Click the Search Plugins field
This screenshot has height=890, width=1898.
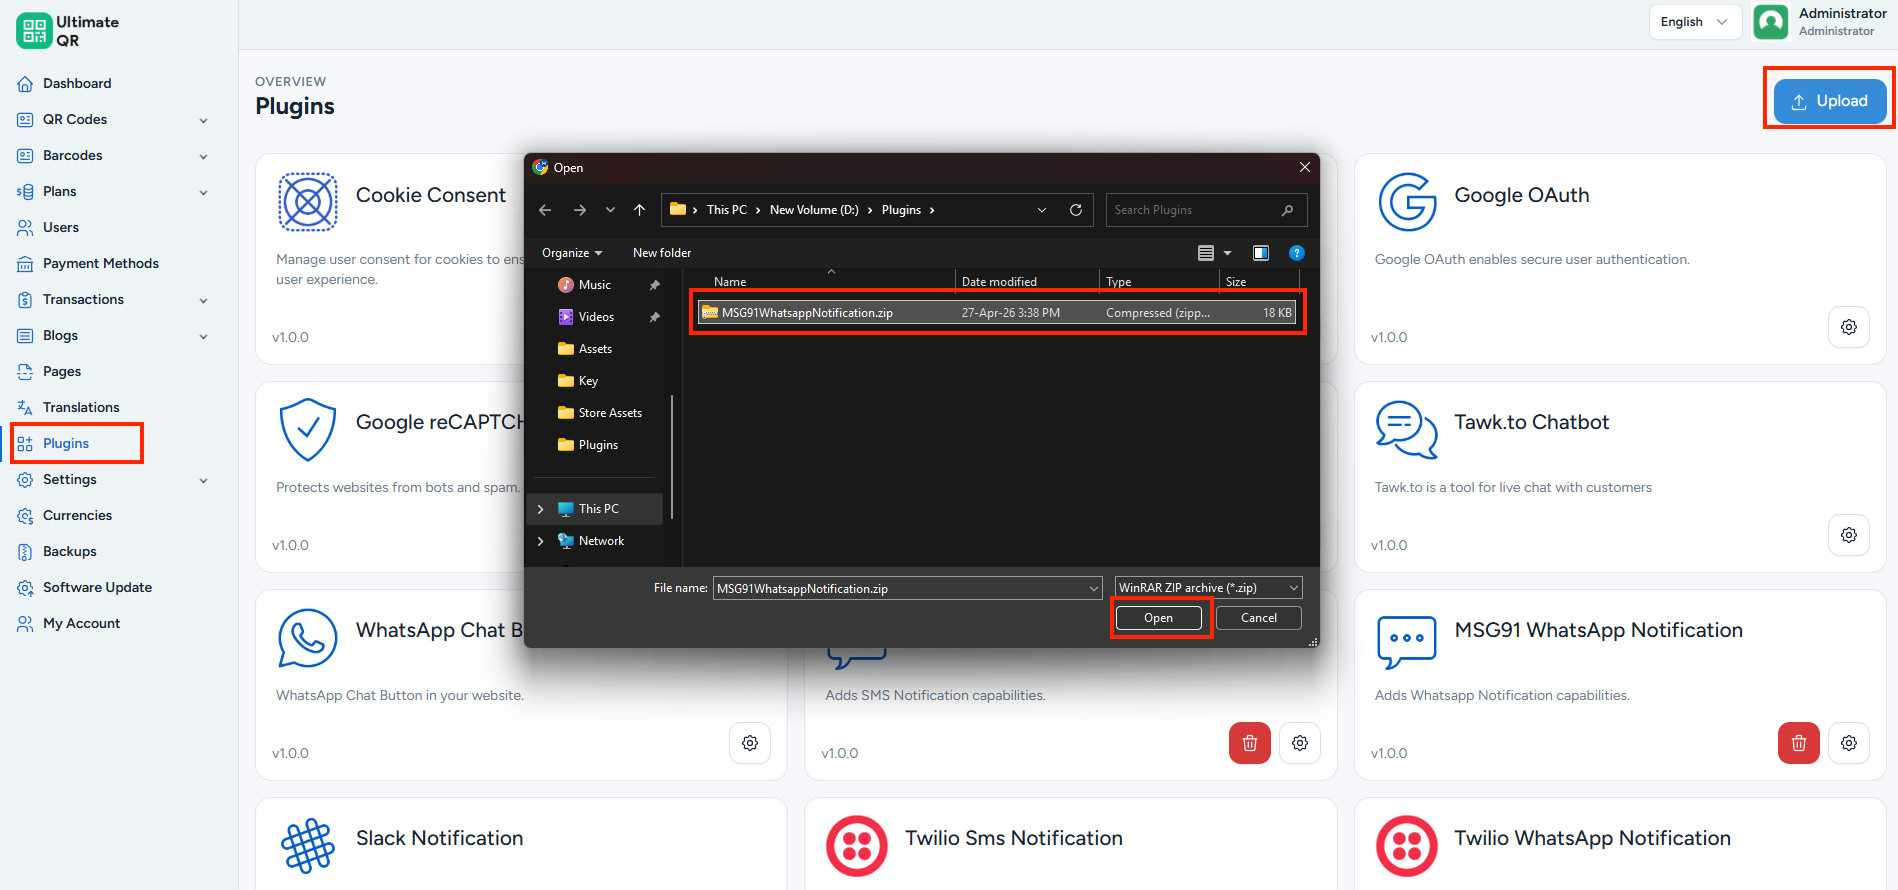pos(1206,210)
